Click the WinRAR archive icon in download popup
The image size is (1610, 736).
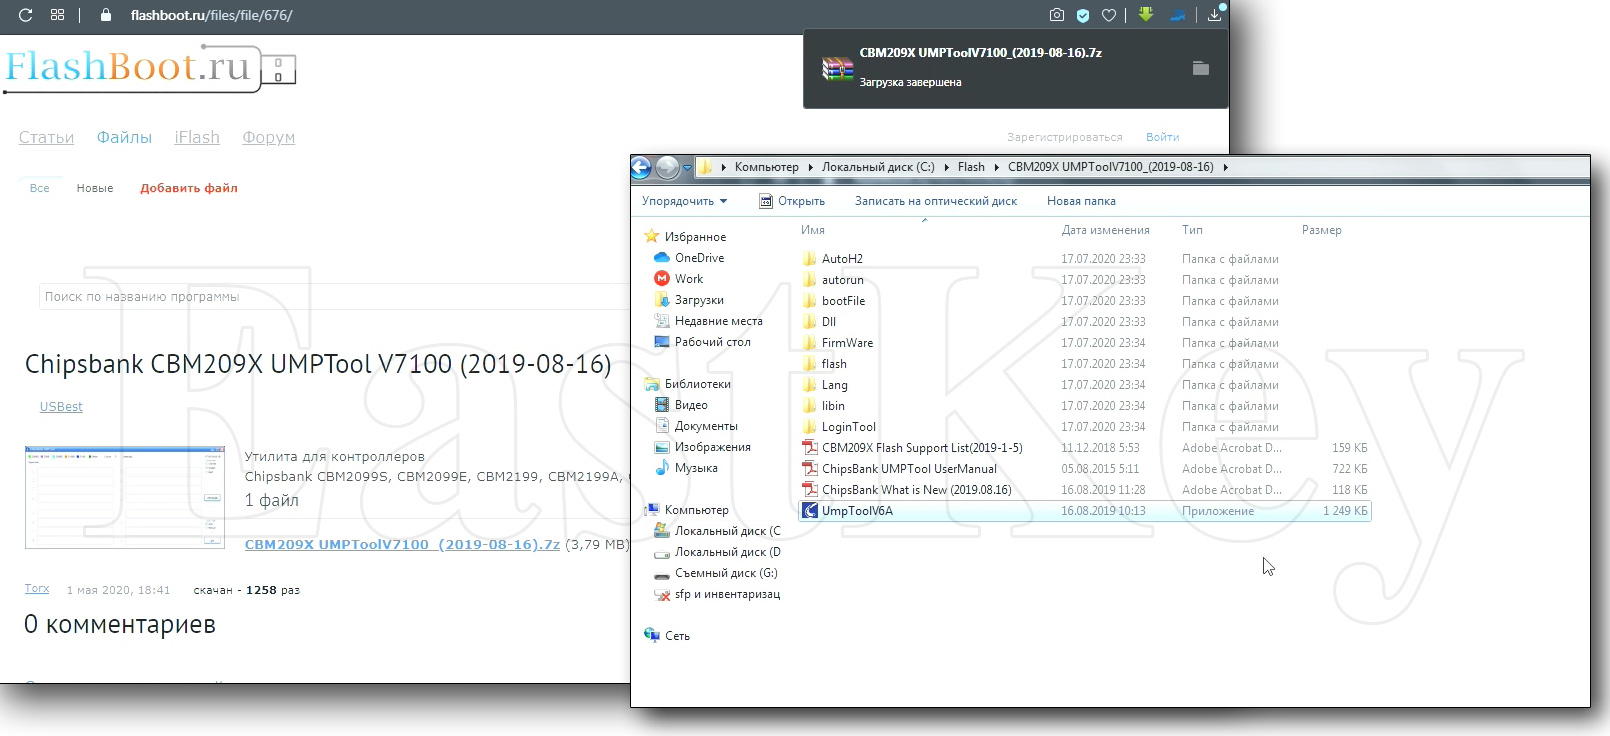[x=837, y=68]
